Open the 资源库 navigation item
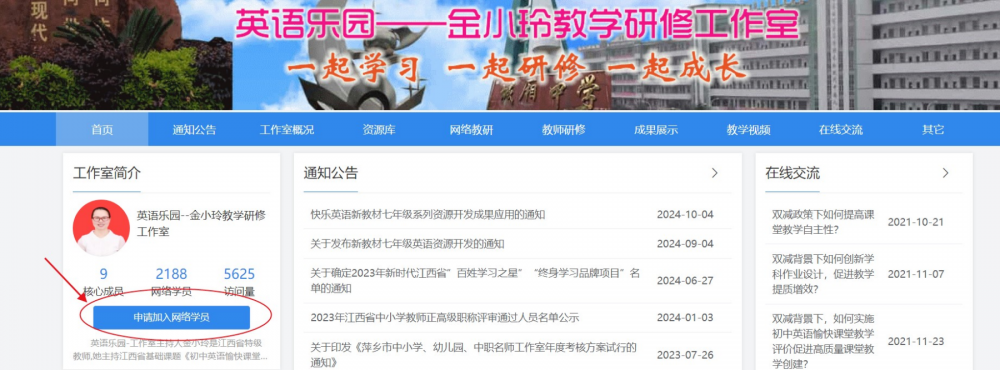This screenshot has height=370, width=1000. pos(379,130)
